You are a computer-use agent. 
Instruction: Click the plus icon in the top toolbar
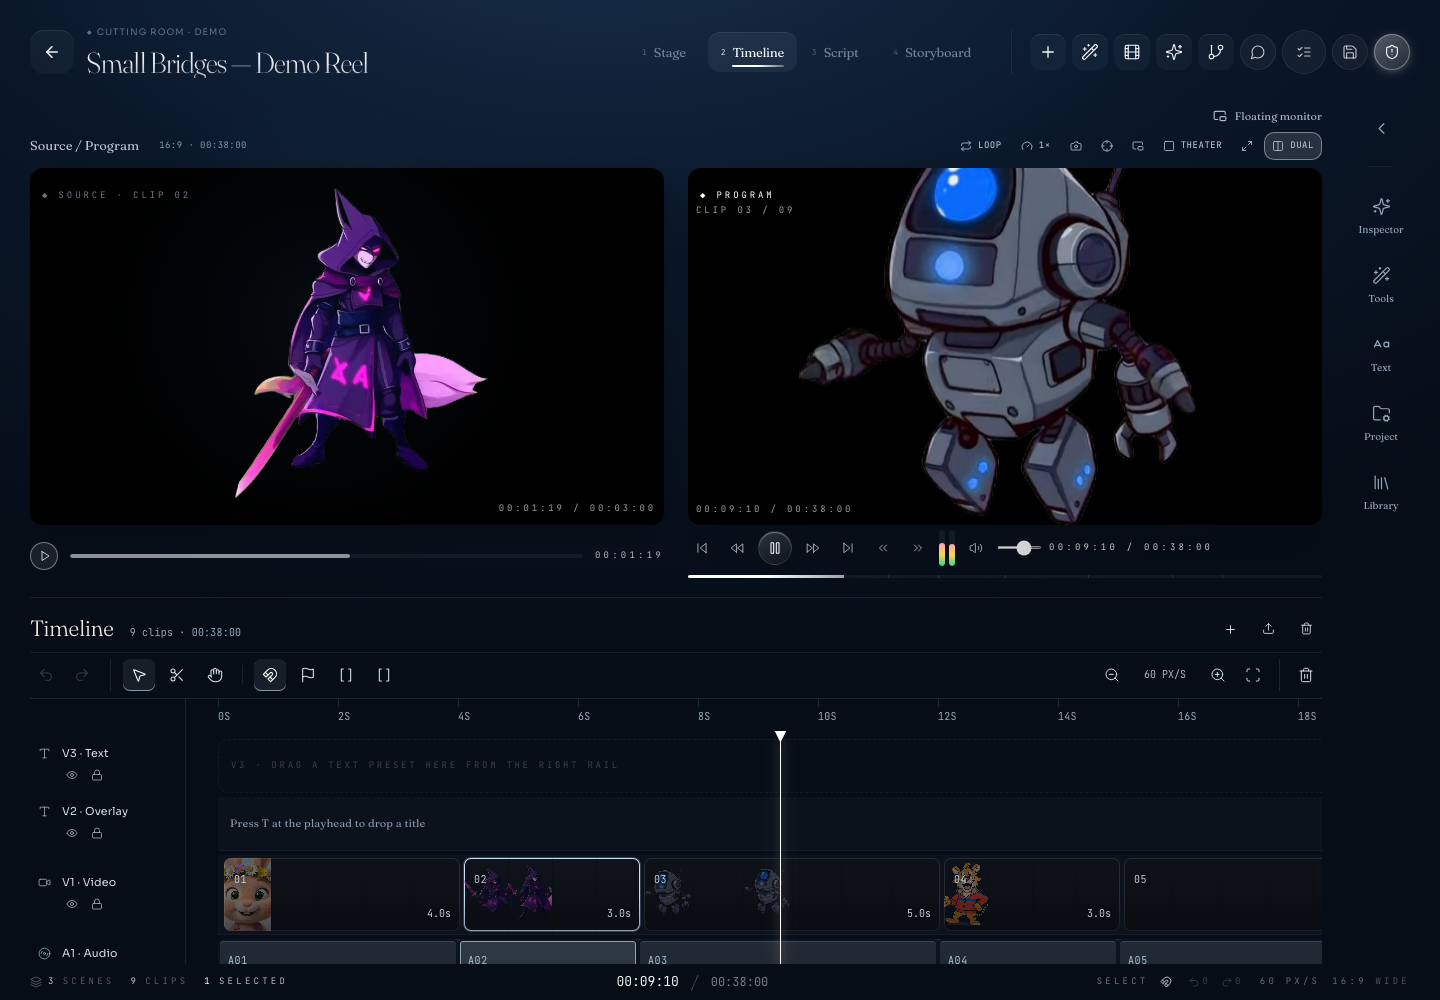coord(1048,52)
